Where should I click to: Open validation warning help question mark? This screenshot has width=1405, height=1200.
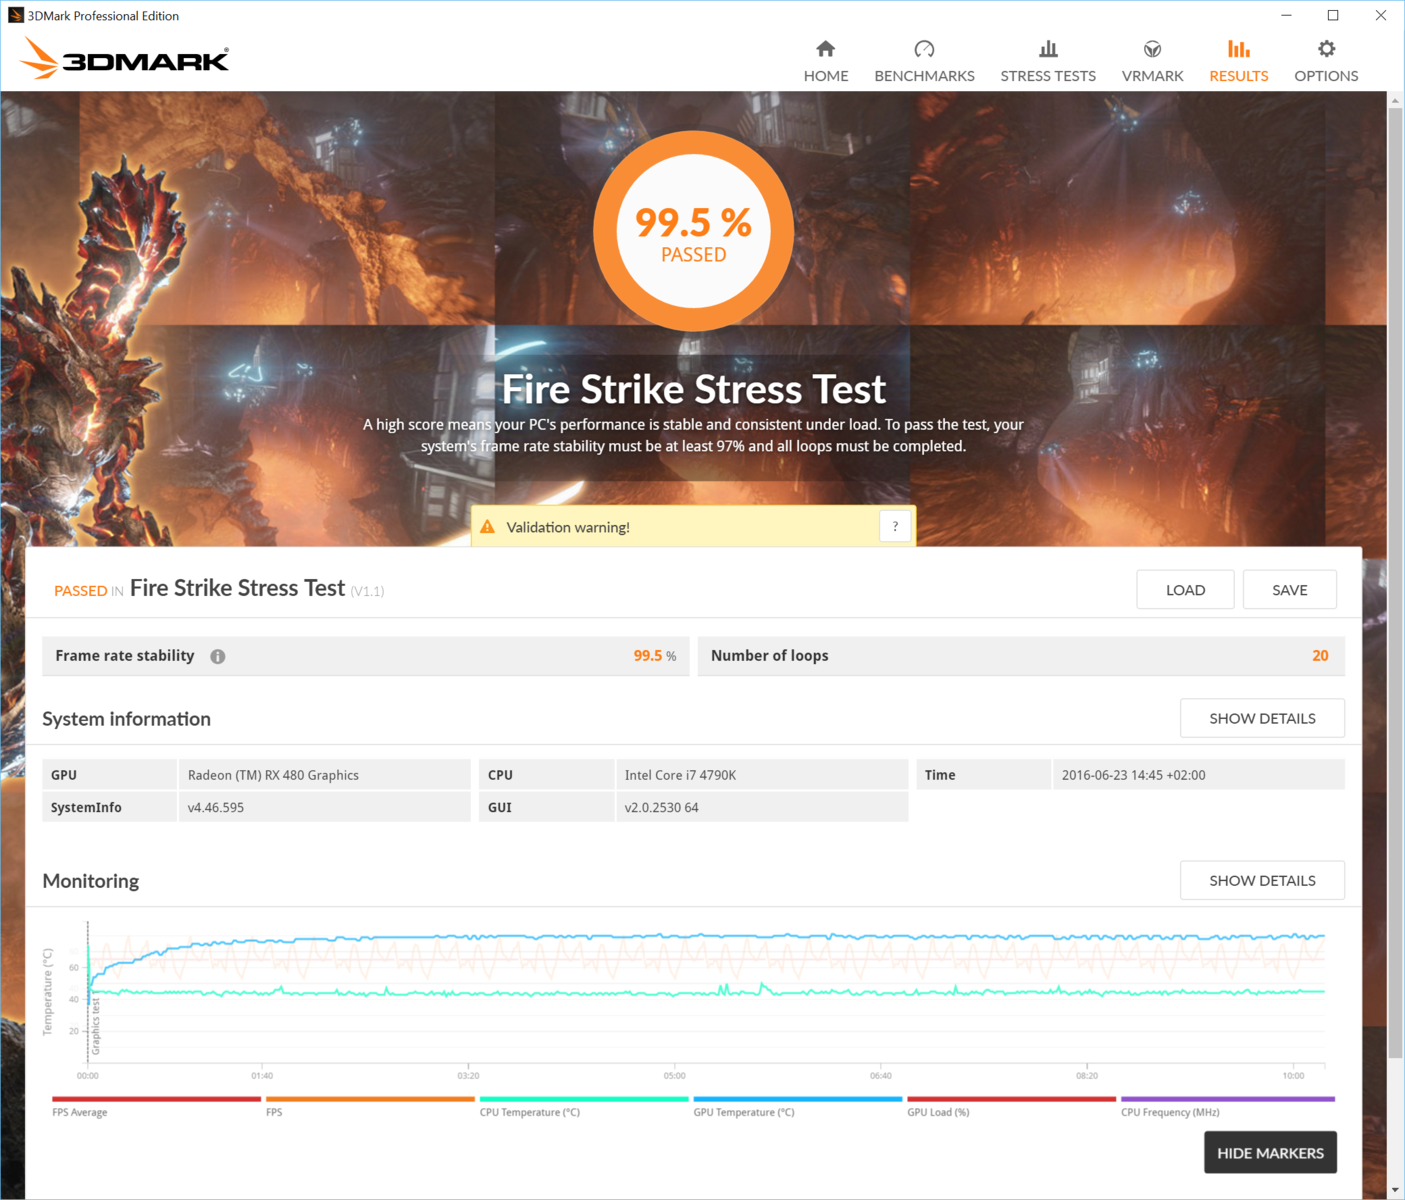895,526
